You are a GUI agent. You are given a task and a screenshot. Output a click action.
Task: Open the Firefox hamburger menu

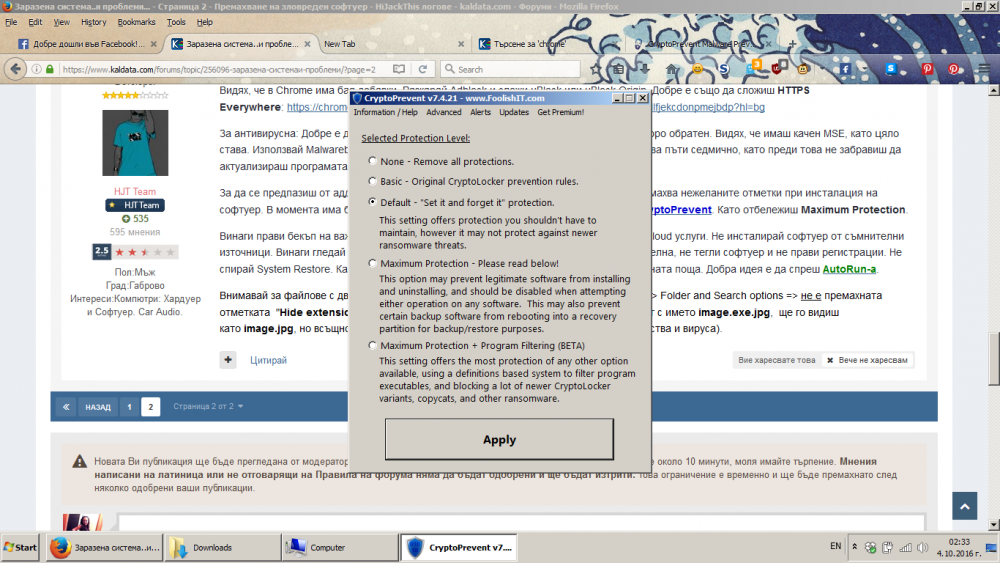(x=984, y=69)
